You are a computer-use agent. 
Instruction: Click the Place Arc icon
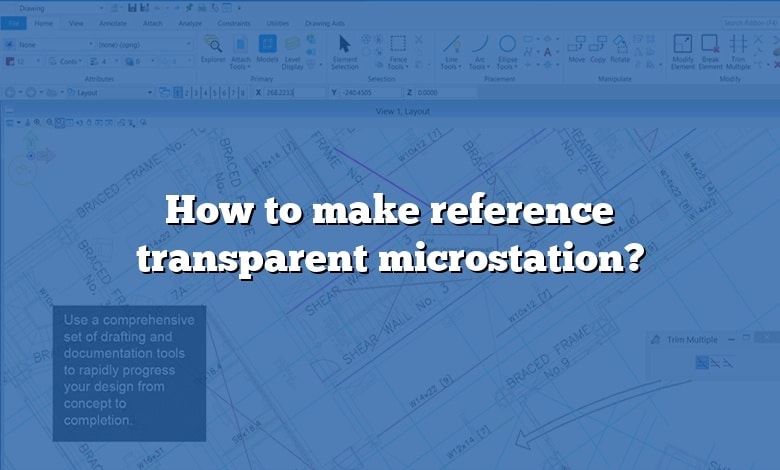[480, 44]
